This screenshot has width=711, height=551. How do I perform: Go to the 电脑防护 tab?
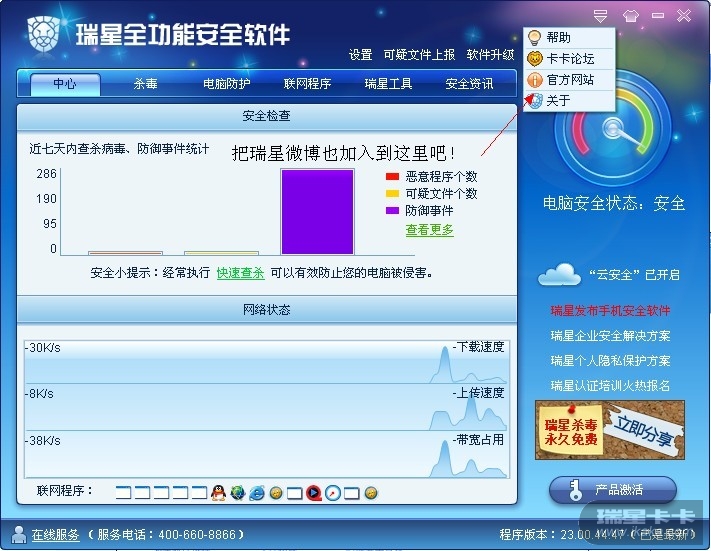226,84
